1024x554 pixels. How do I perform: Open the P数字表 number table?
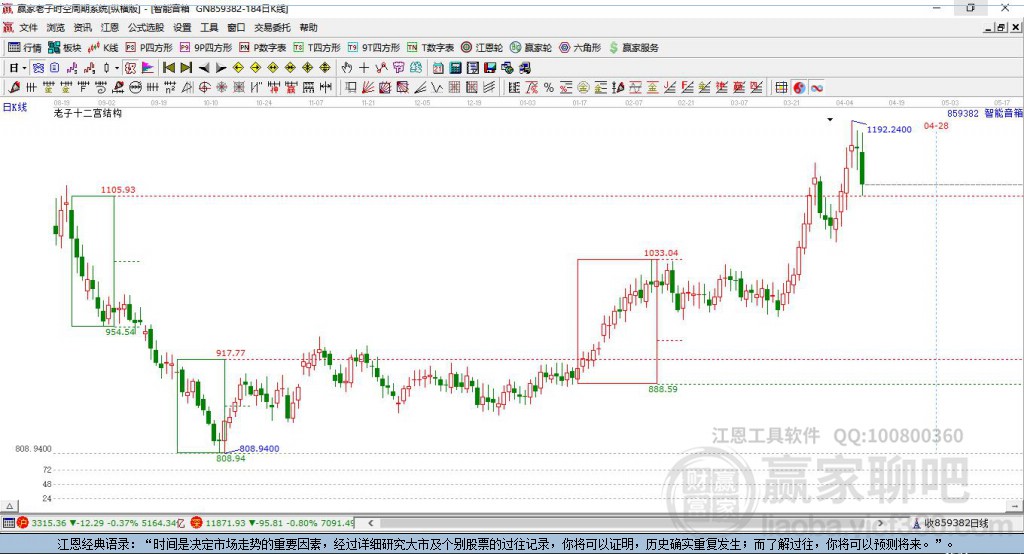263,48
